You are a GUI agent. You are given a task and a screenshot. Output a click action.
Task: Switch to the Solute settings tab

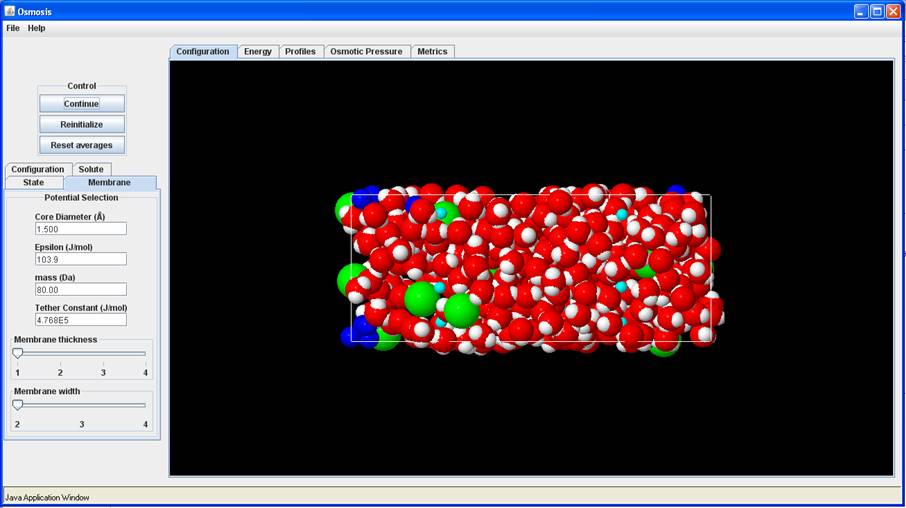91,169
